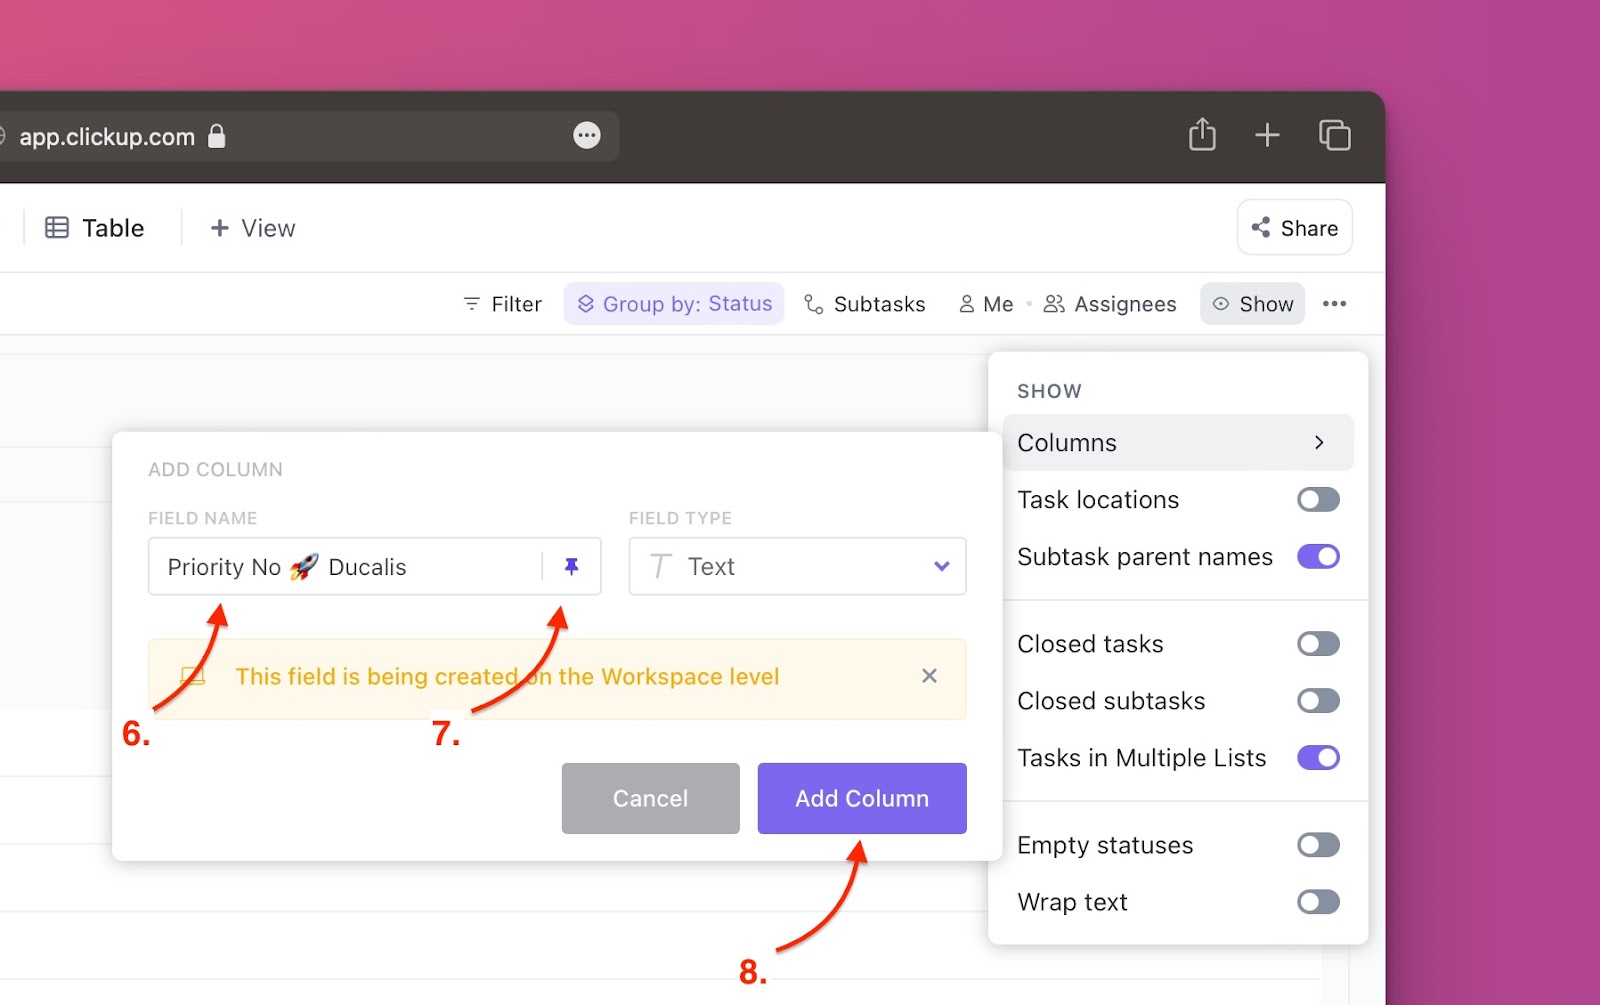Dismiss the Workspace level warning banner
1600x1005 pixels.
[x=929, y=676]
